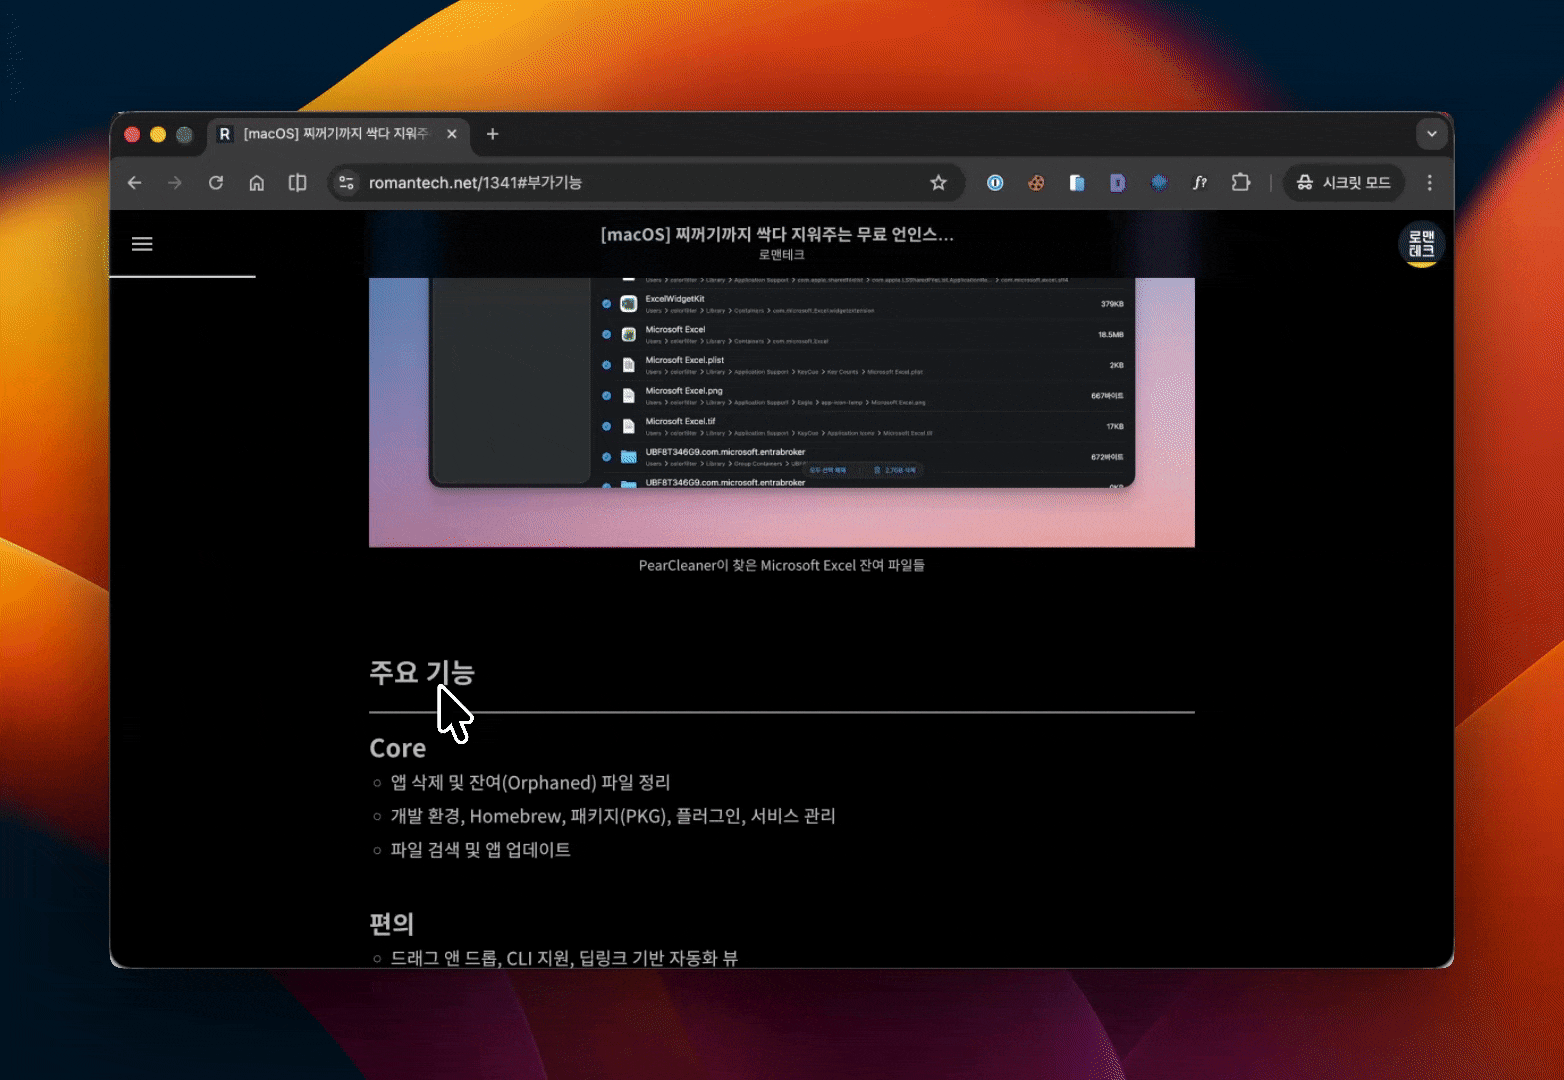Click the purple D extension icon
Viewport: 1564px width, 1080px height.
tap(1118, 183)
